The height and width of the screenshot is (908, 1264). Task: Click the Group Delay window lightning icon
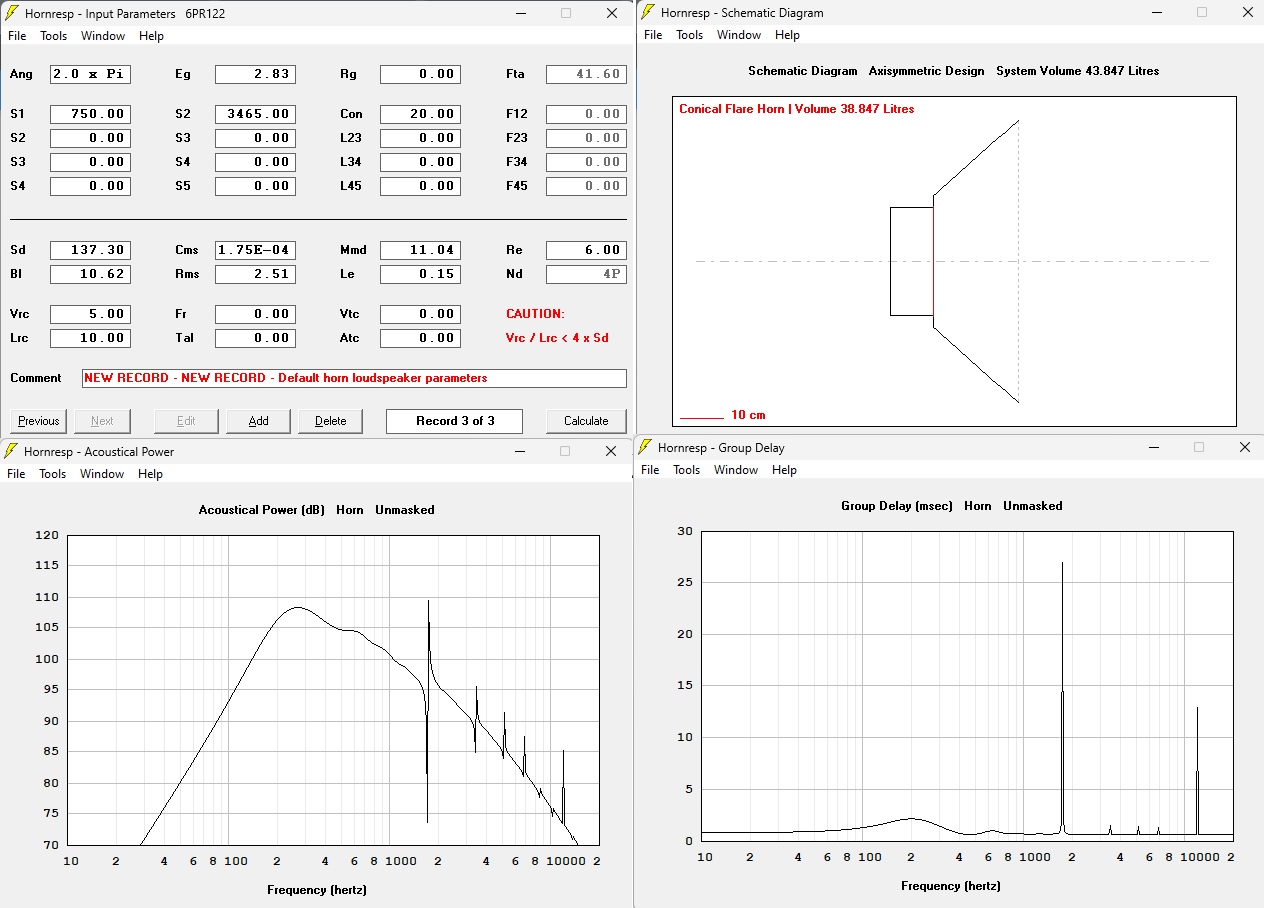(x=646, y=447)
